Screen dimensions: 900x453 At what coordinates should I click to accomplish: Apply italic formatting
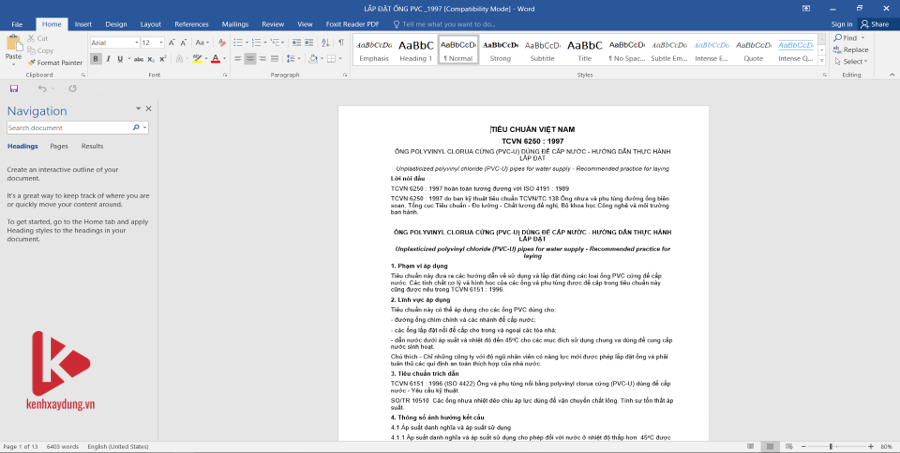(106, 59)
